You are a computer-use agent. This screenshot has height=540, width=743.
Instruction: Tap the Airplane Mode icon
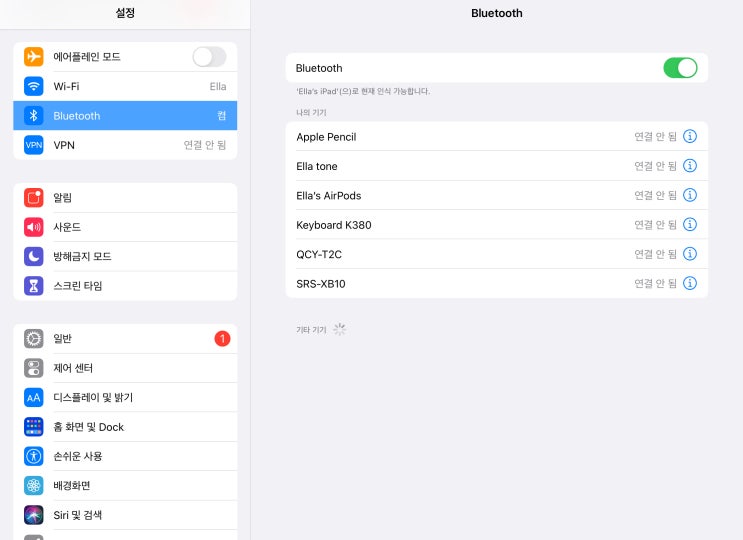coord(34,57)
